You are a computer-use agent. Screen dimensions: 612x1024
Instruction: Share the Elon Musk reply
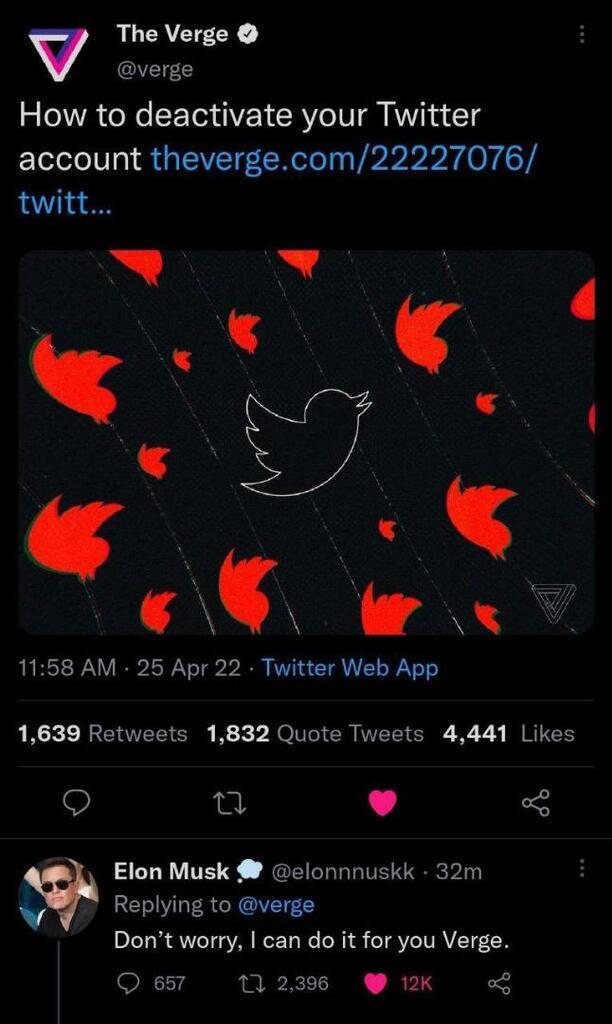[x=499, y=983]
